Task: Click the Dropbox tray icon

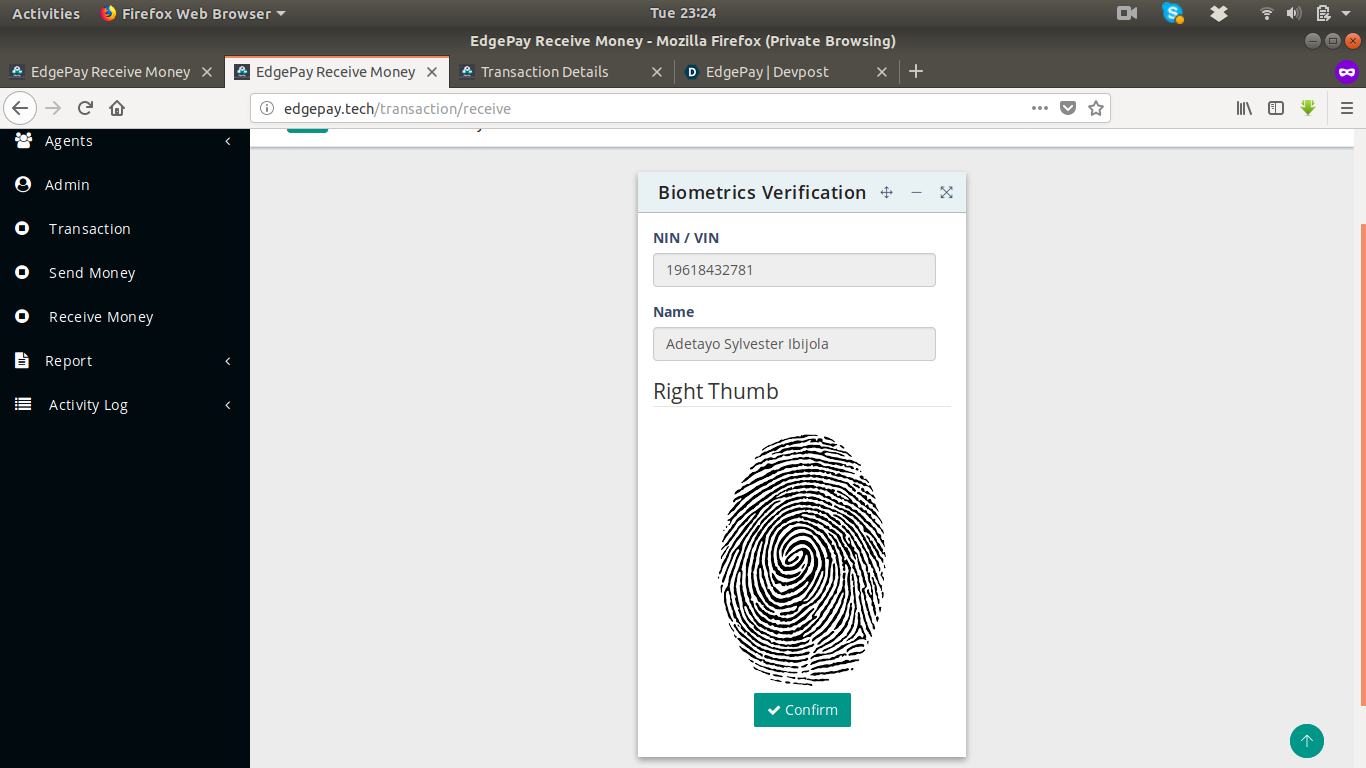Action: pos(1218,13)
